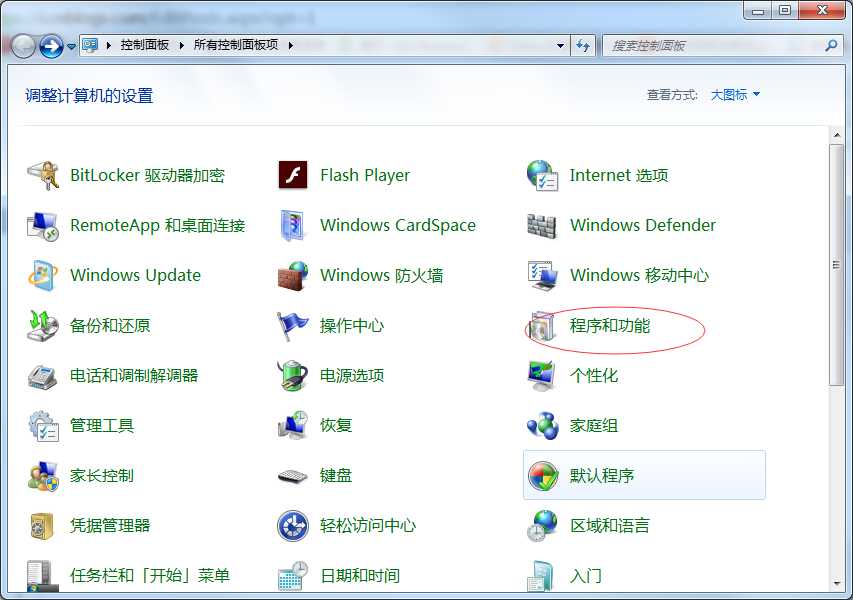Click the vertical scrollbar up arrow
This screenshot has width=853, height=600.
(x=837, y=134)
